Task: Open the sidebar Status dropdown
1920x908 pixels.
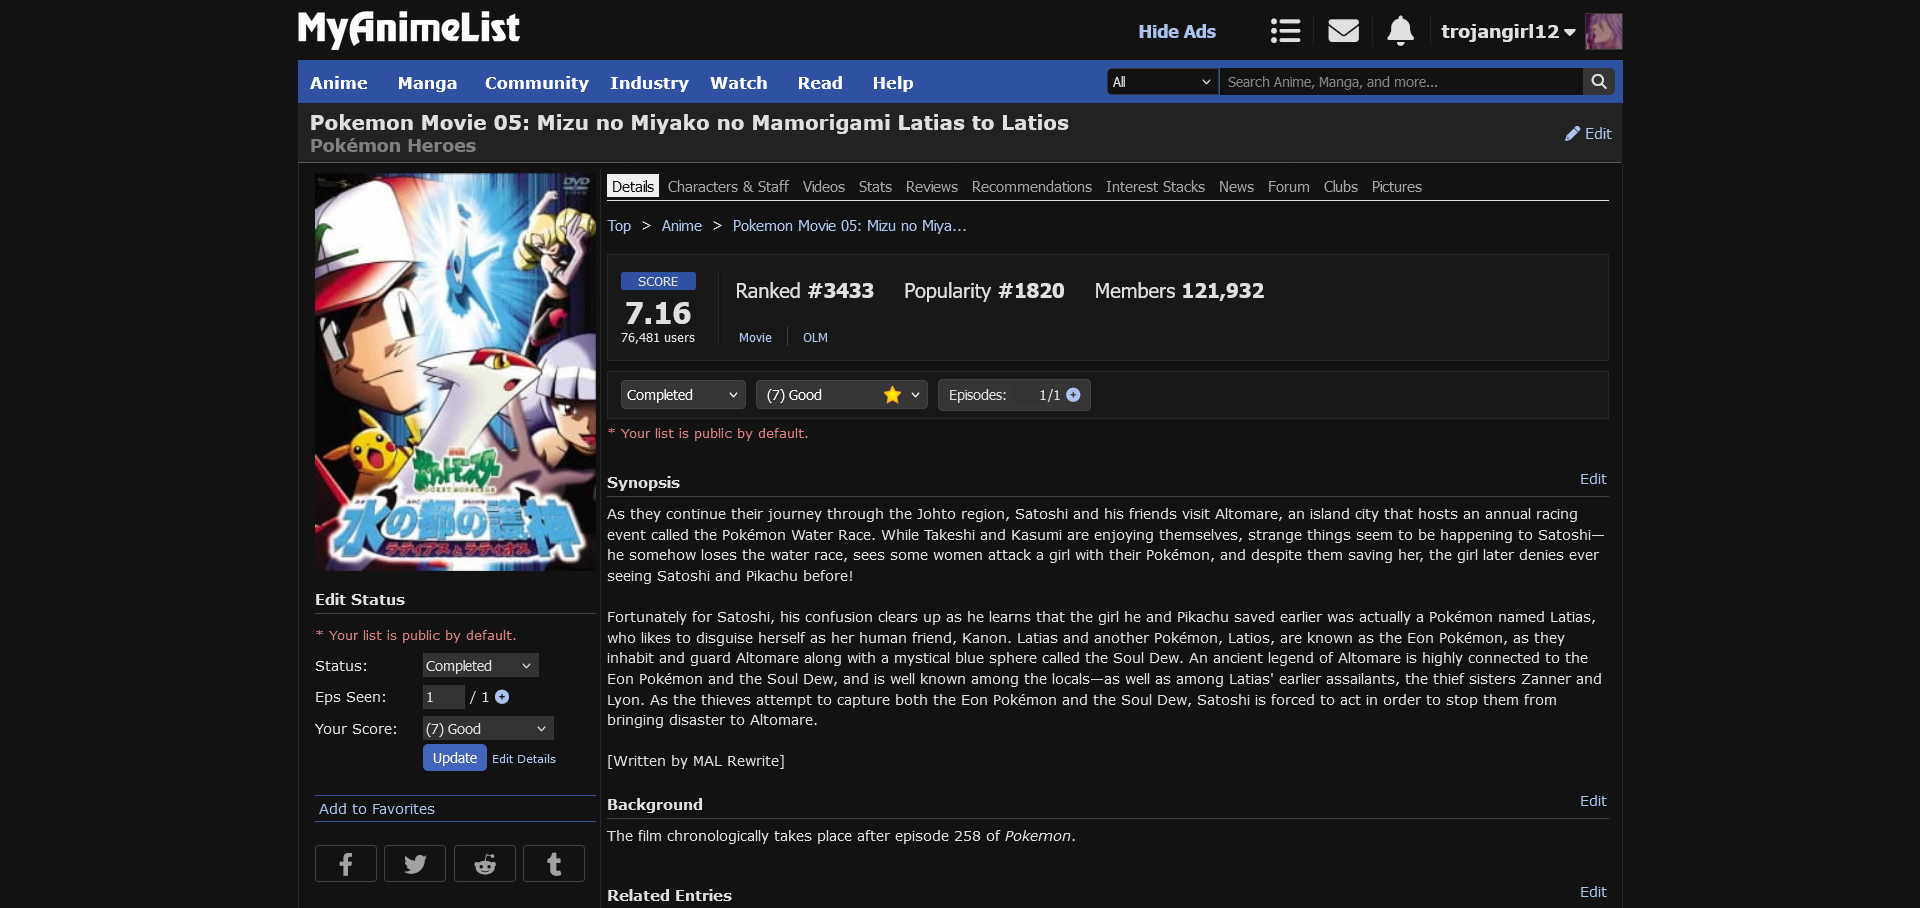Action: click(x=480, y=666)
